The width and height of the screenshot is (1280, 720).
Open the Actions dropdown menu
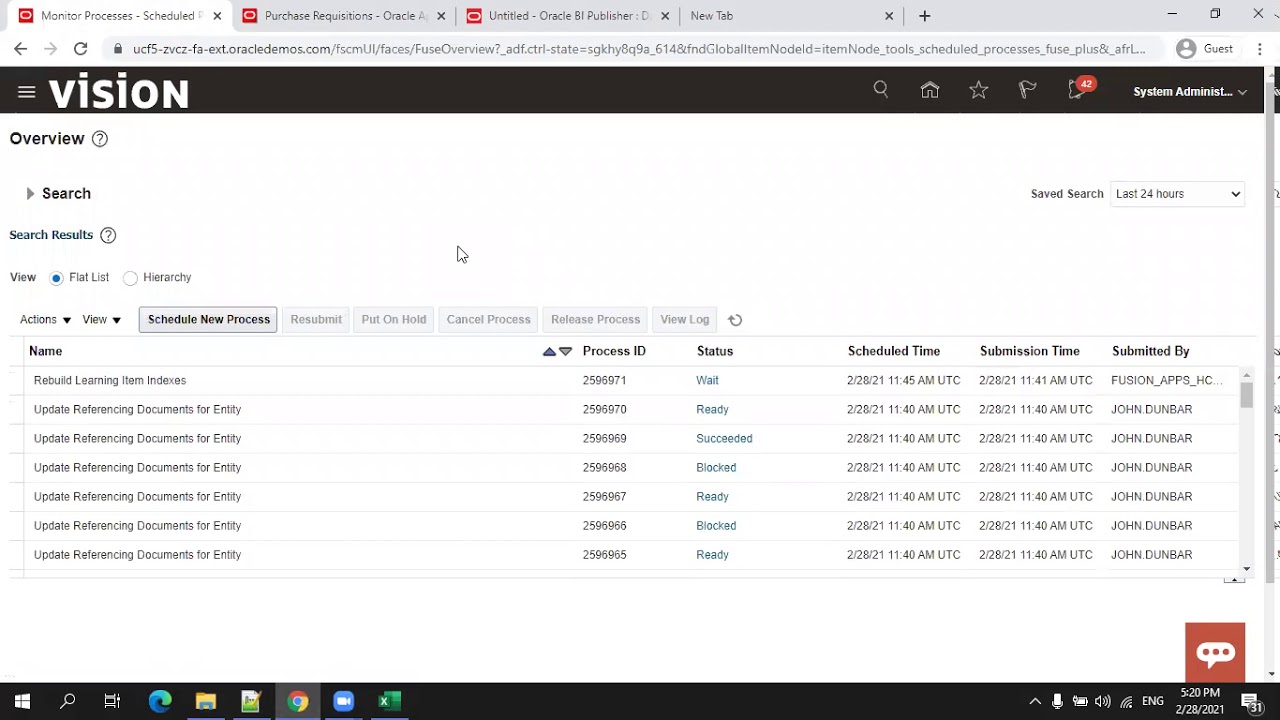45,320
